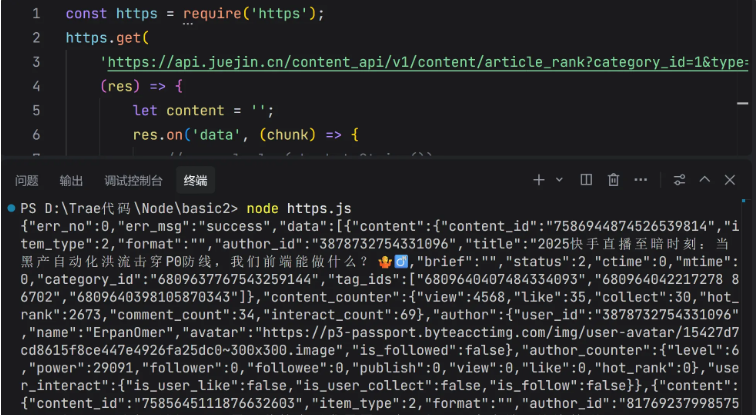Close the terminal panel
This screenshot has height=415, width=756.
click(730, 180)
